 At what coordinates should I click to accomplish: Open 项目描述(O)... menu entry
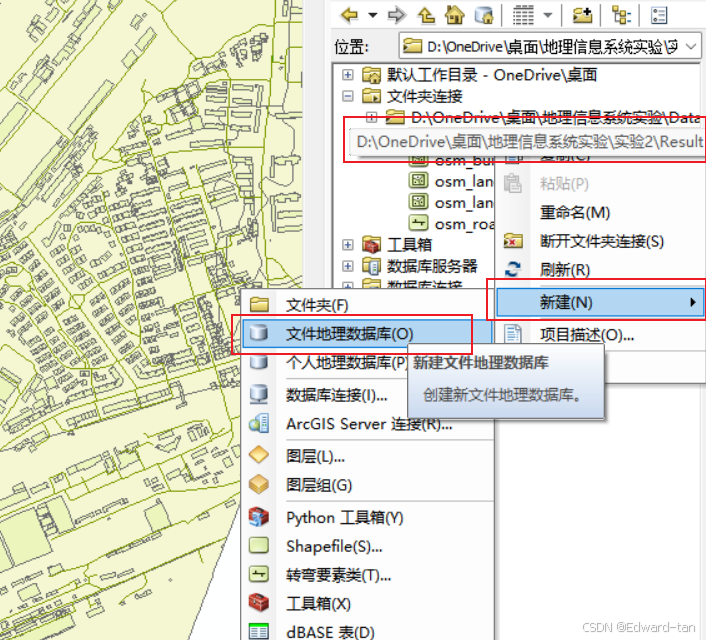[x=587, y=335]
